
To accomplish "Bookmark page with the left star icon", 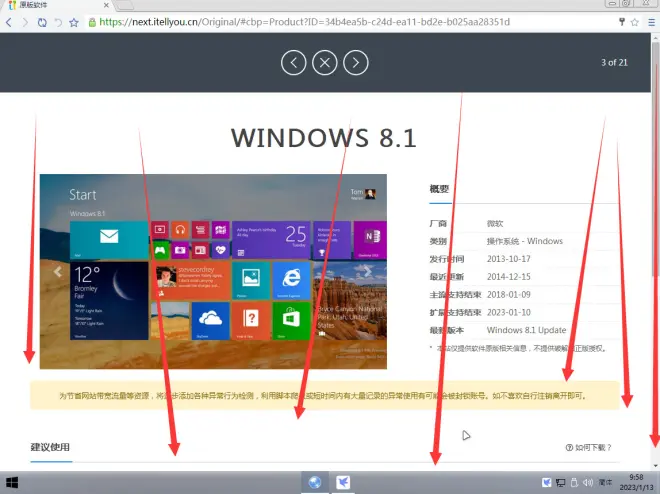I will (x=74, y=22).
